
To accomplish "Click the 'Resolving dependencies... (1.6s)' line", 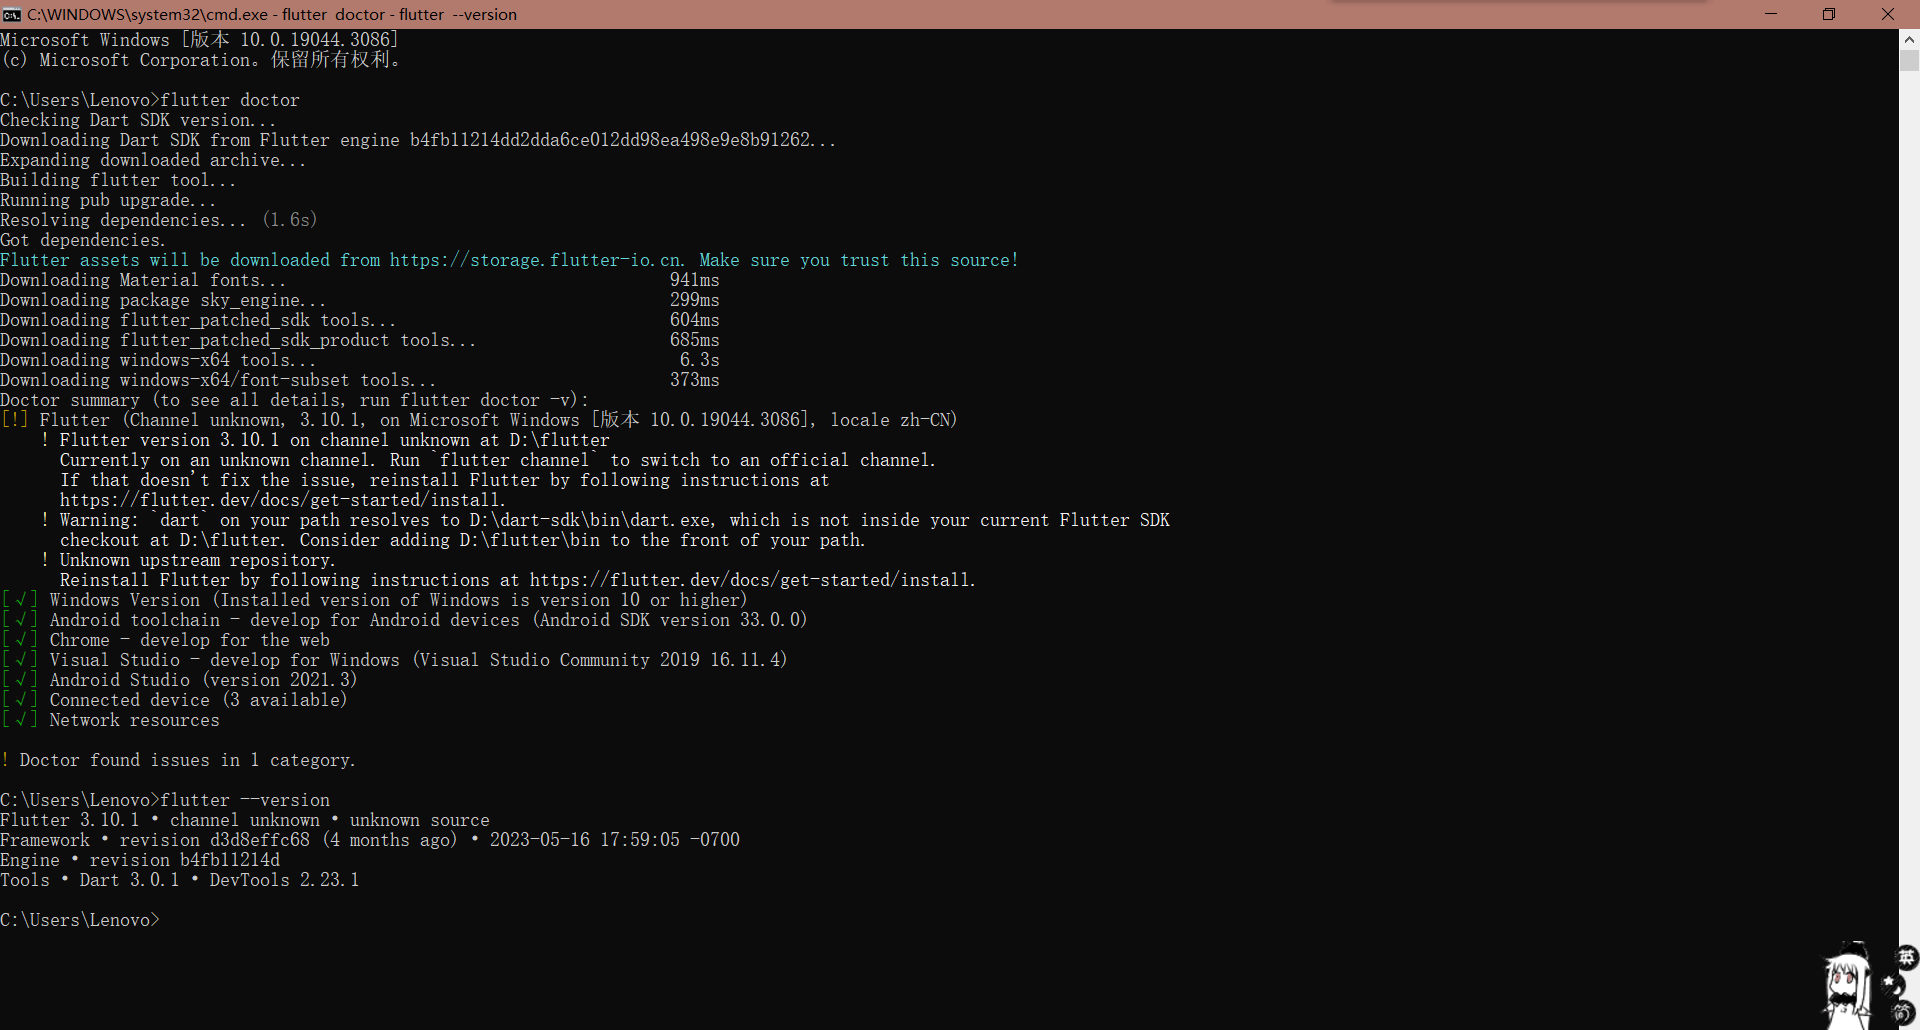I will point(159,220).
